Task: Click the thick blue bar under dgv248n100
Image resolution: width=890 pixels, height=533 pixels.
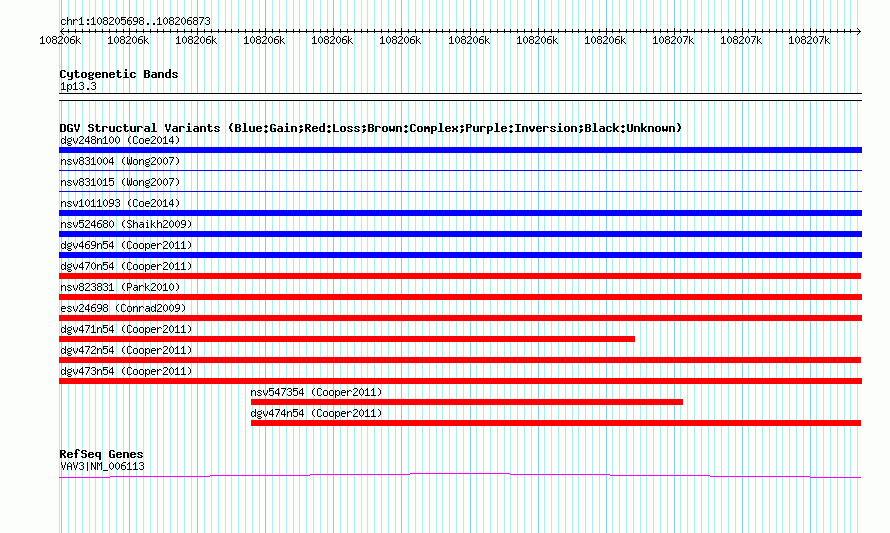Action: tap(460, 150)
